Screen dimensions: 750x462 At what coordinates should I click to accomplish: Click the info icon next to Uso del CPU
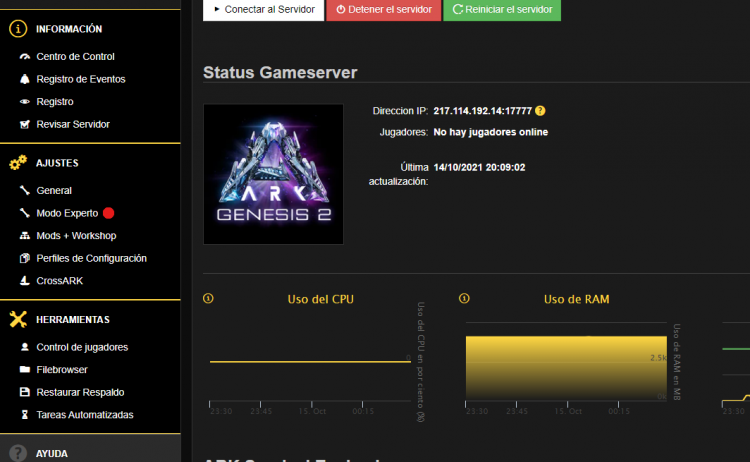coord(209,298)
